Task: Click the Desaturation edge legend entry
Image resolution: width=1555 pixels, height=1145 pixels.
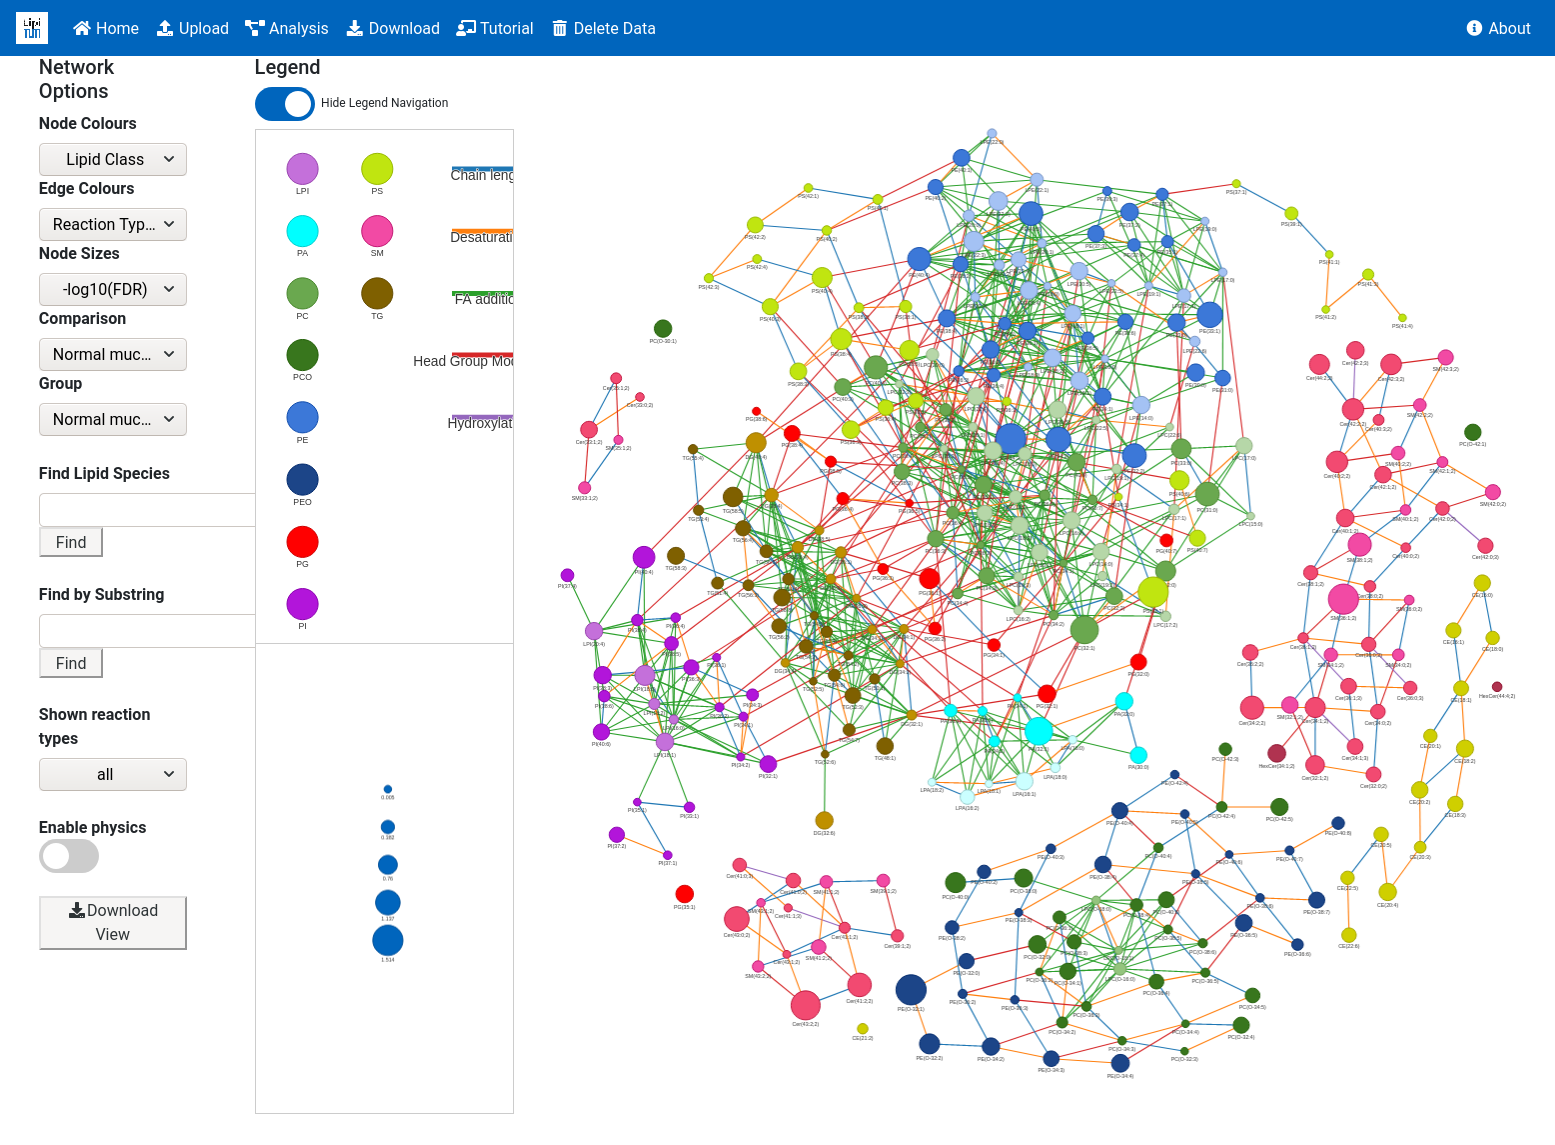Action: [x=482, y=236]
